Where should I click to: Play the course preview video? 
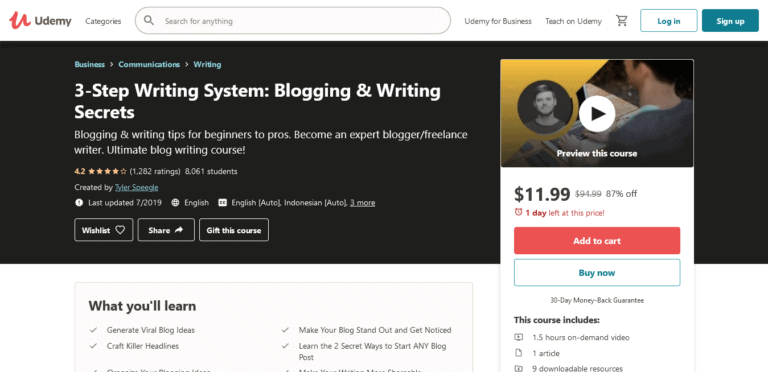click(x=597, y=114)
